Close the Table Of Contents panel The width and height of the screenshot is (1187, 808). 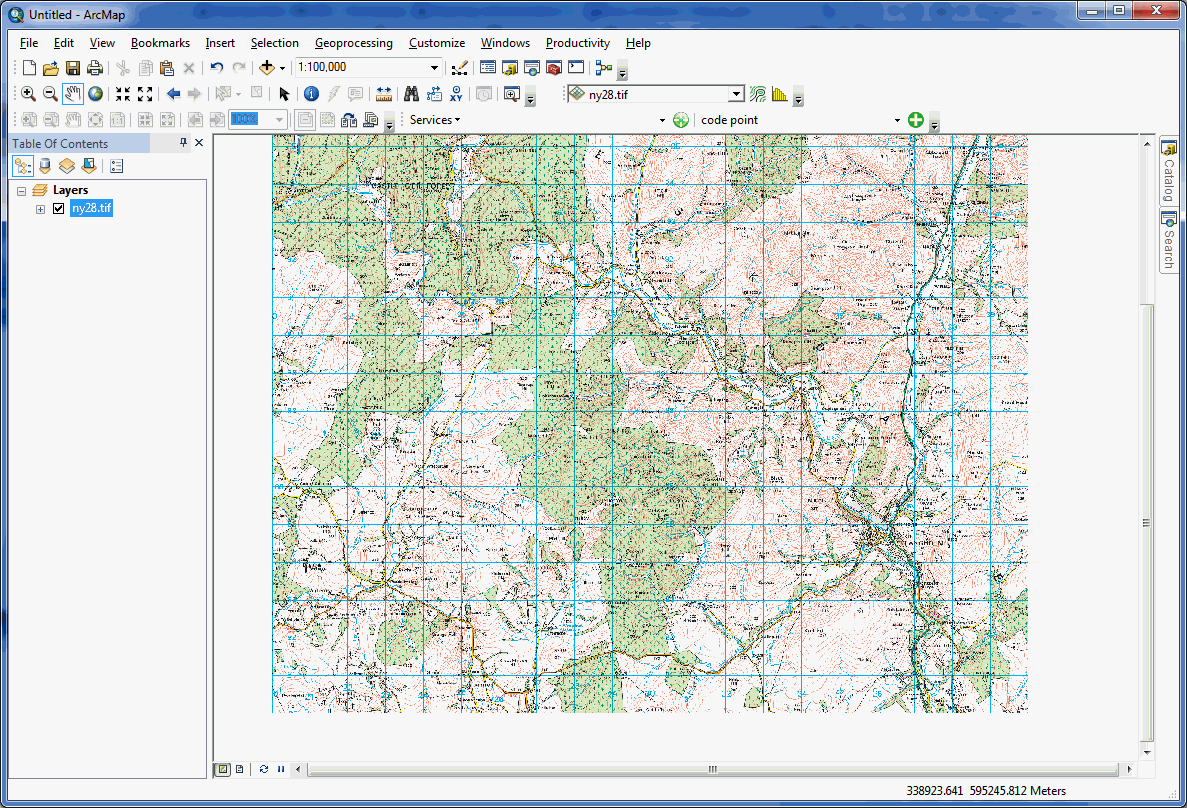coord(199,142)
